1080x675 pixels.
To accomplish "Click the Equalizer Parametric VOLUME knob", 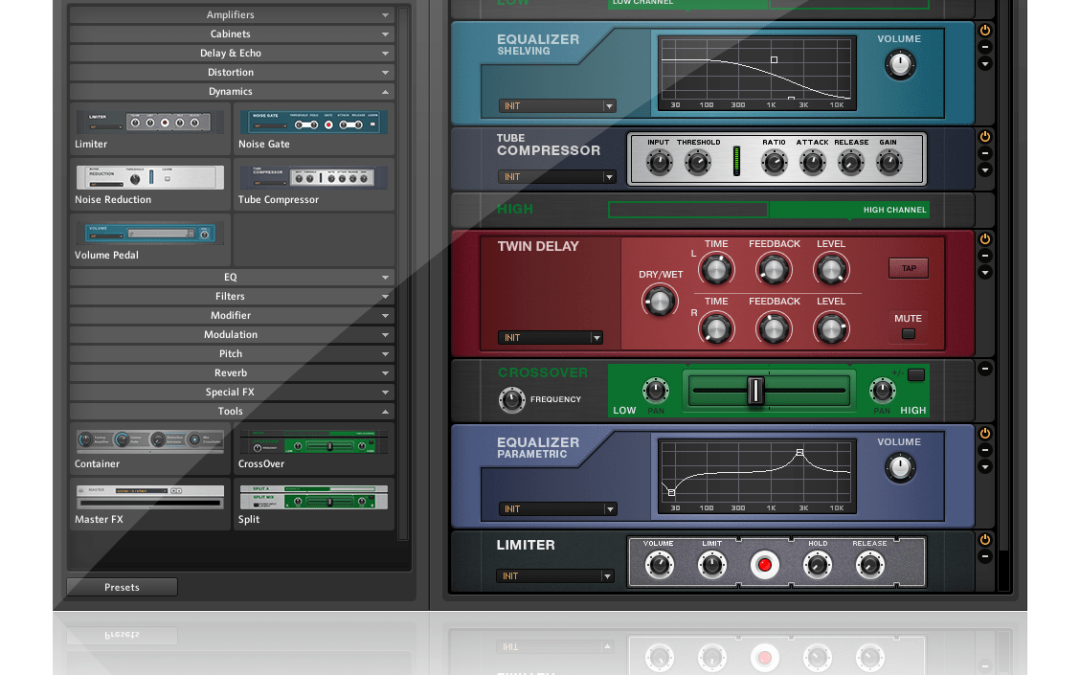I will [x=900, y=468].
